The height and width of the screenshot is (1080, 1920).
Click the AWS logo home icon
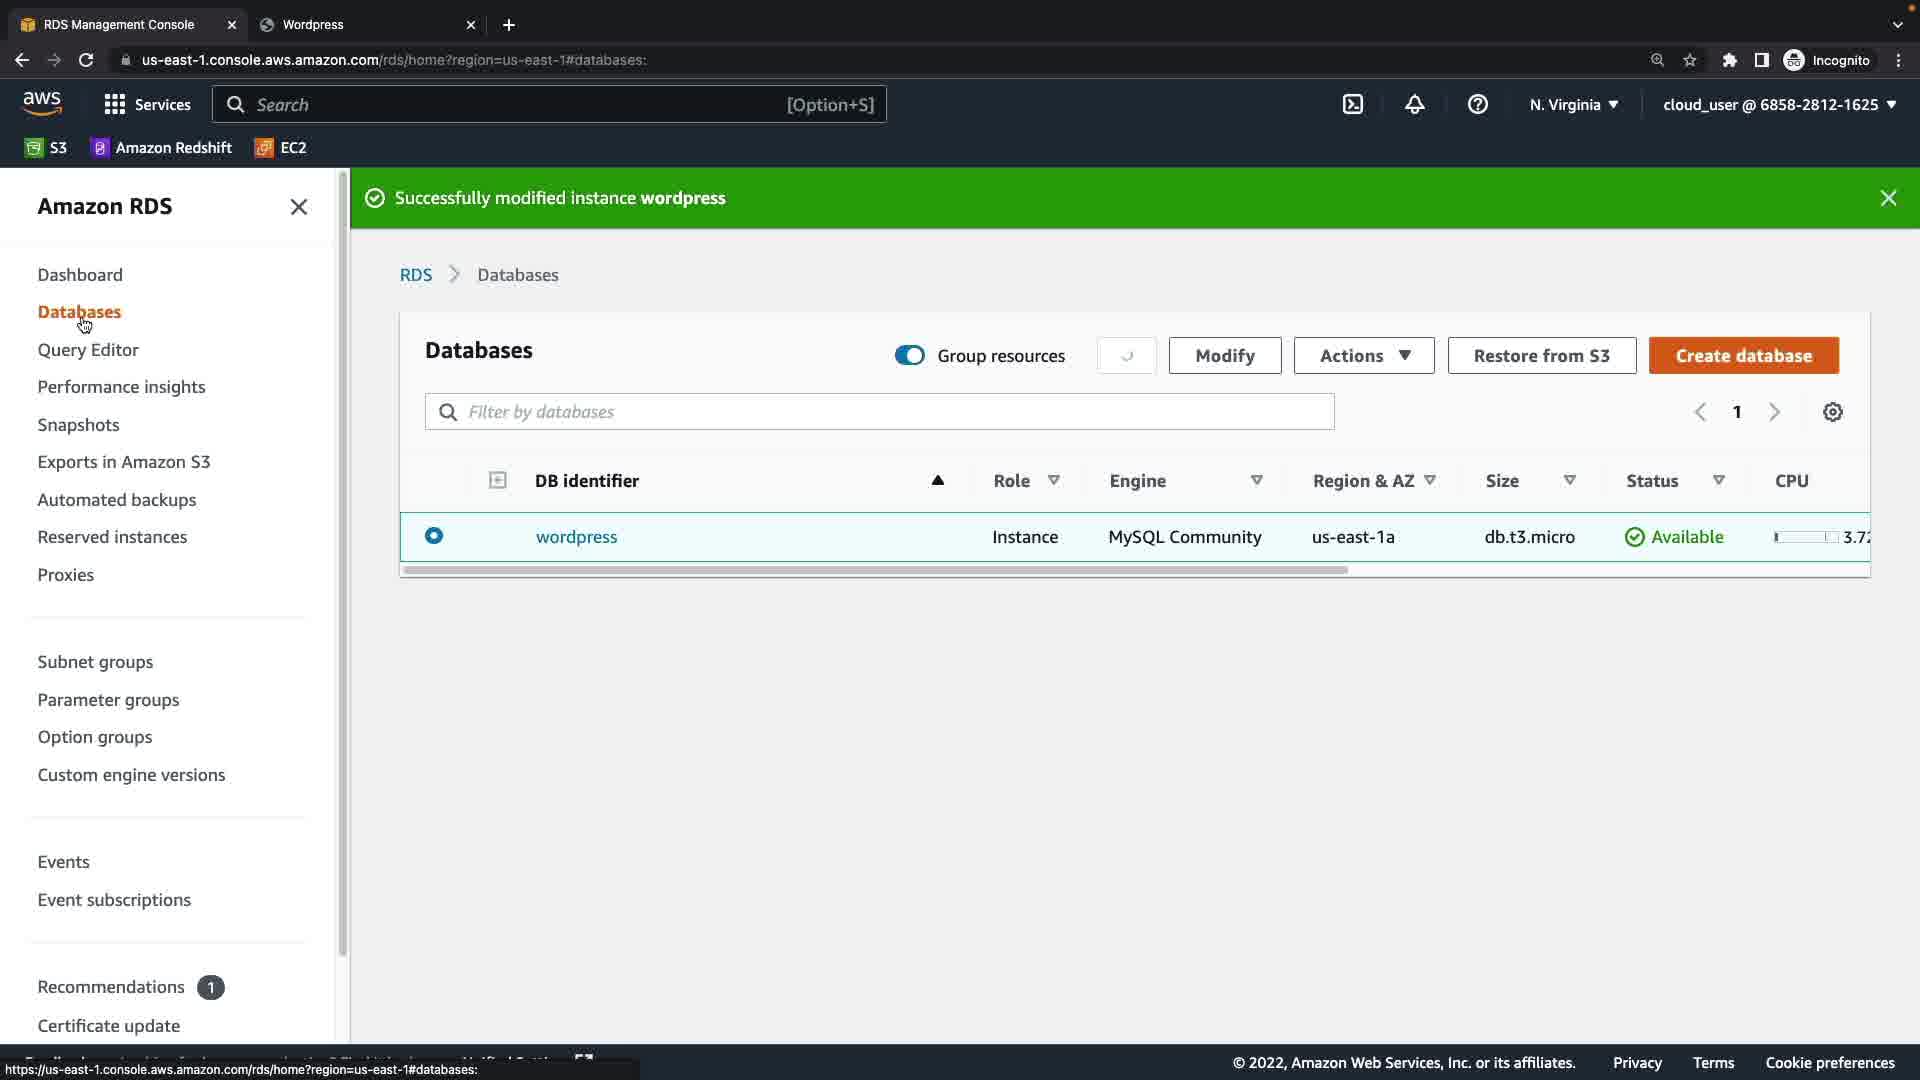pos(42,104)
